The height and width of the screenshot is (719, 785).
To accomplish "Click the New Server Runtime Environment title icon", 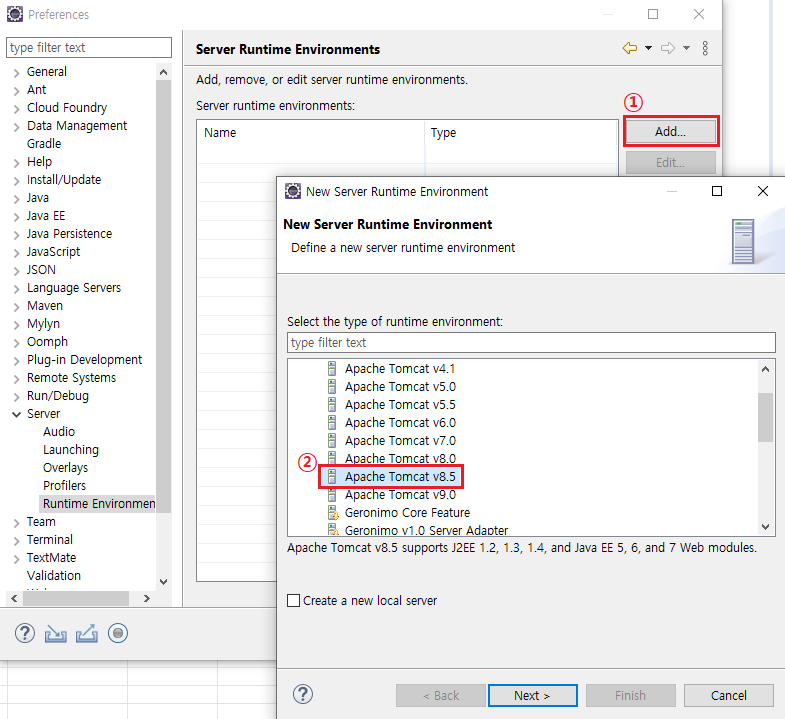I will (293, 191).
